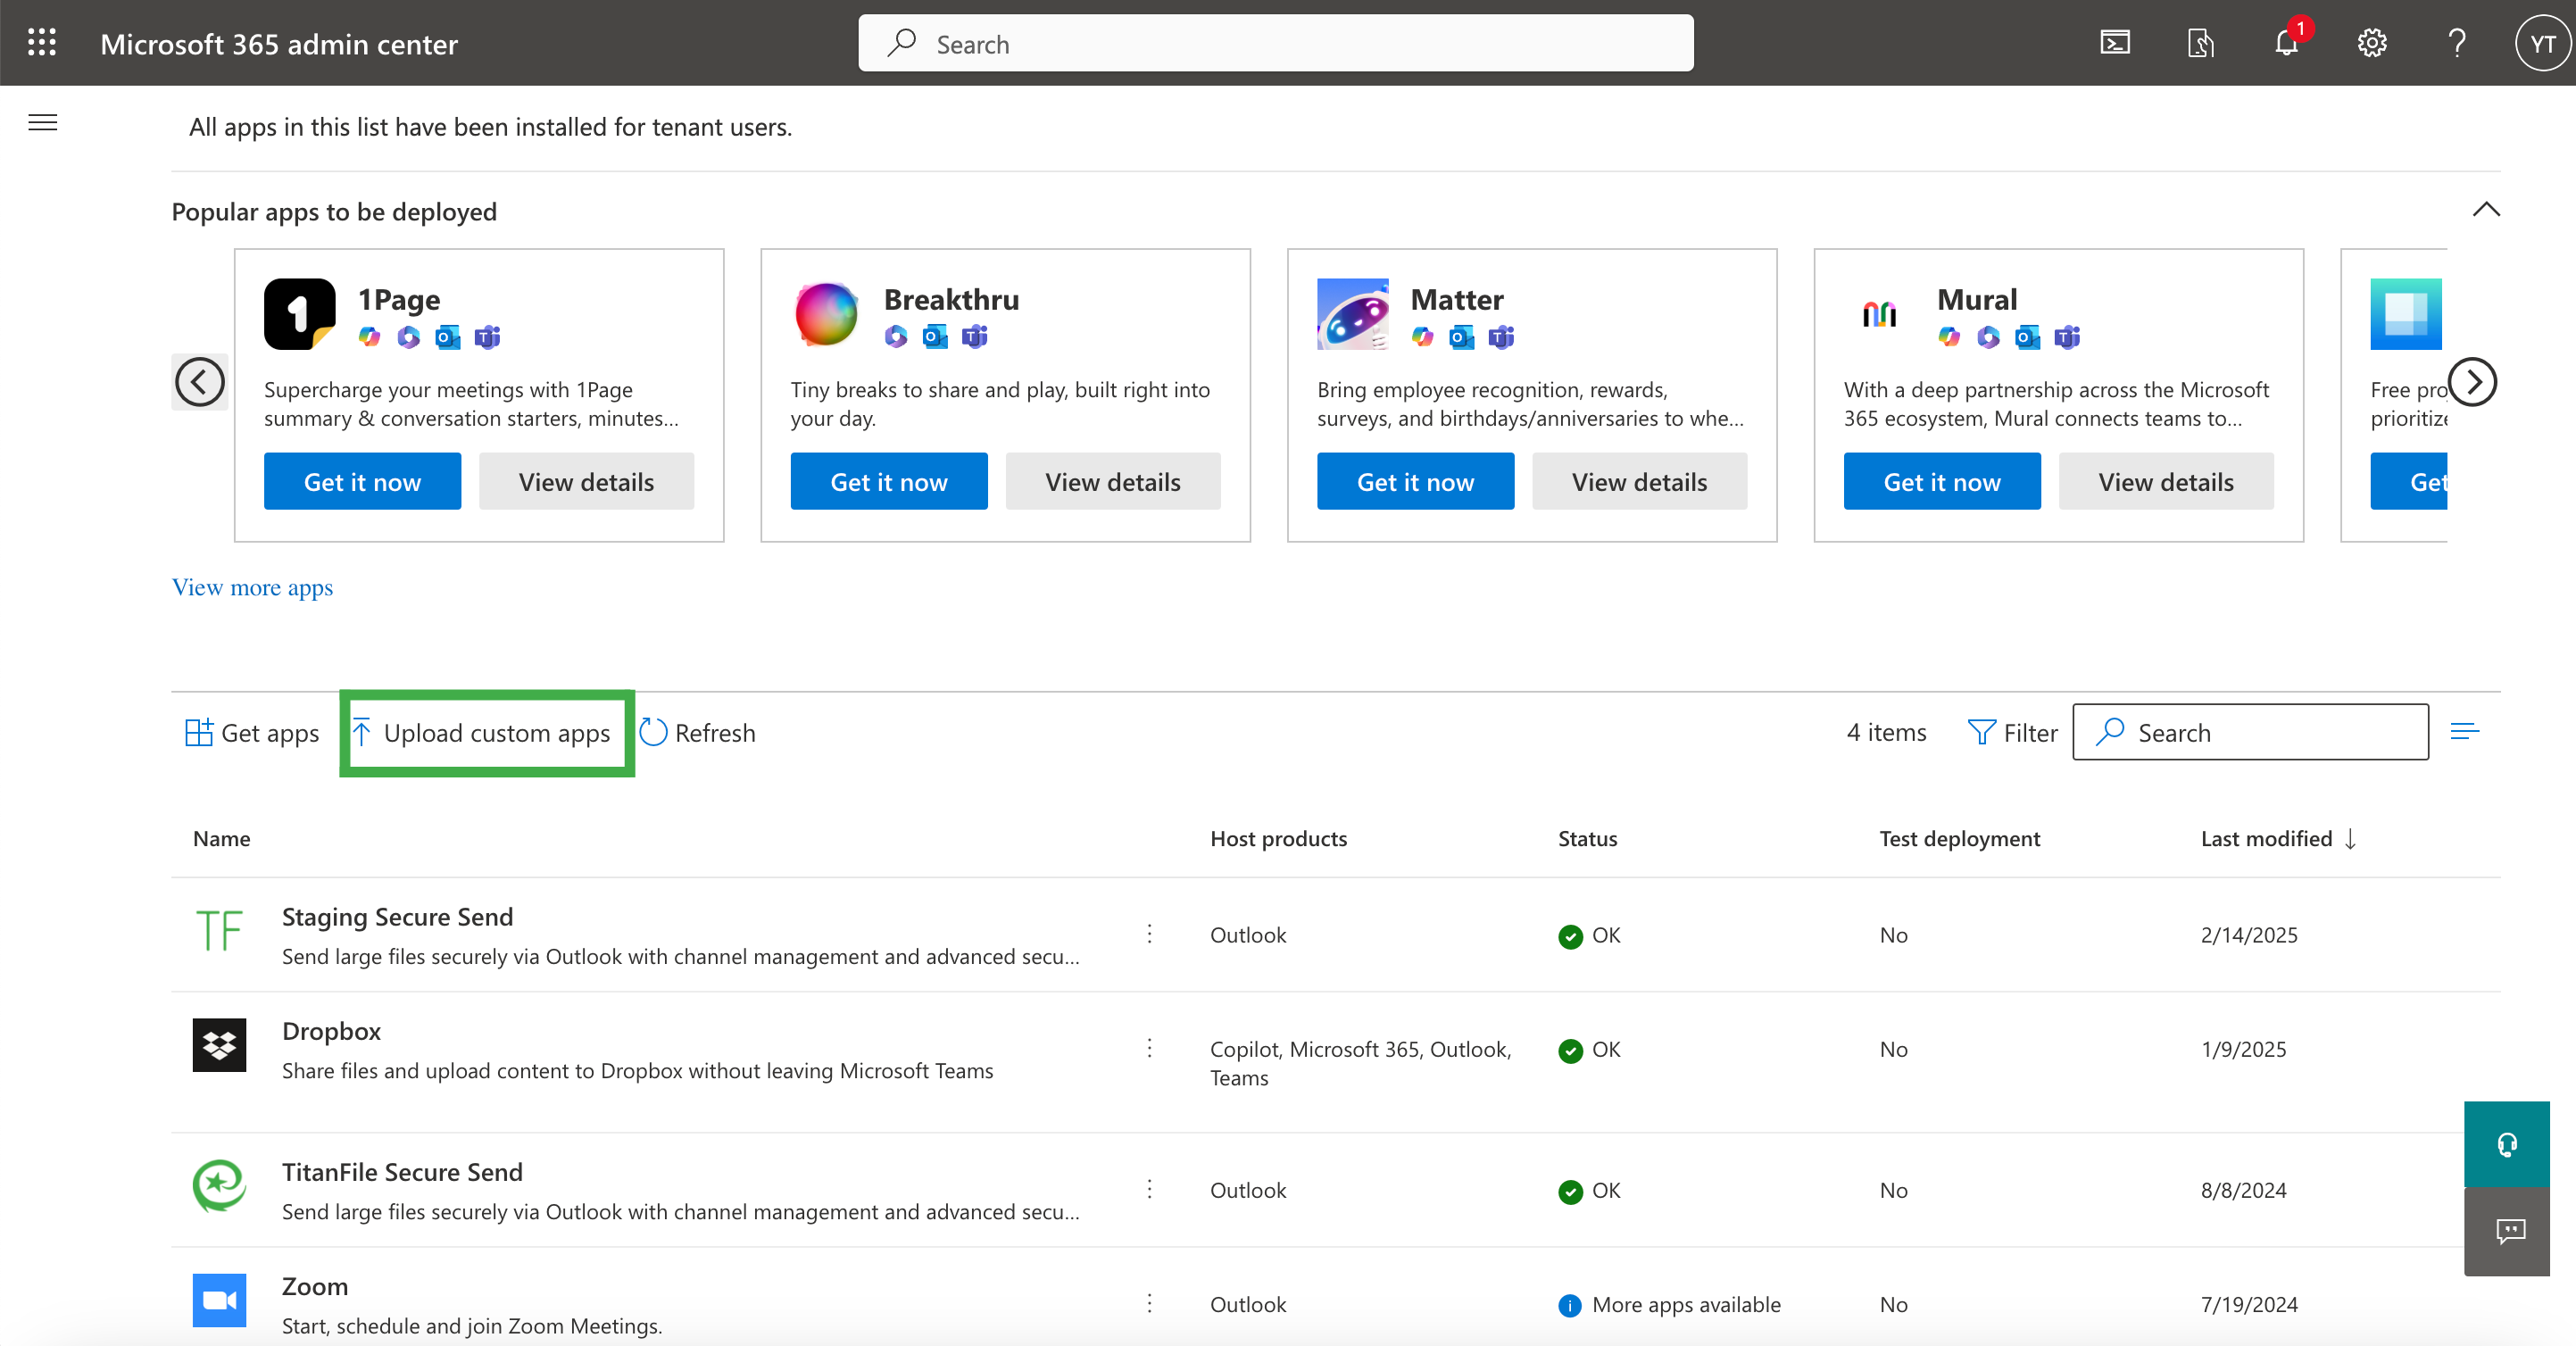The width and height of the screenshot is (2576, 1346).
Task: Open more options for TitanFile Secure Send
Action: [1149, 1188]
